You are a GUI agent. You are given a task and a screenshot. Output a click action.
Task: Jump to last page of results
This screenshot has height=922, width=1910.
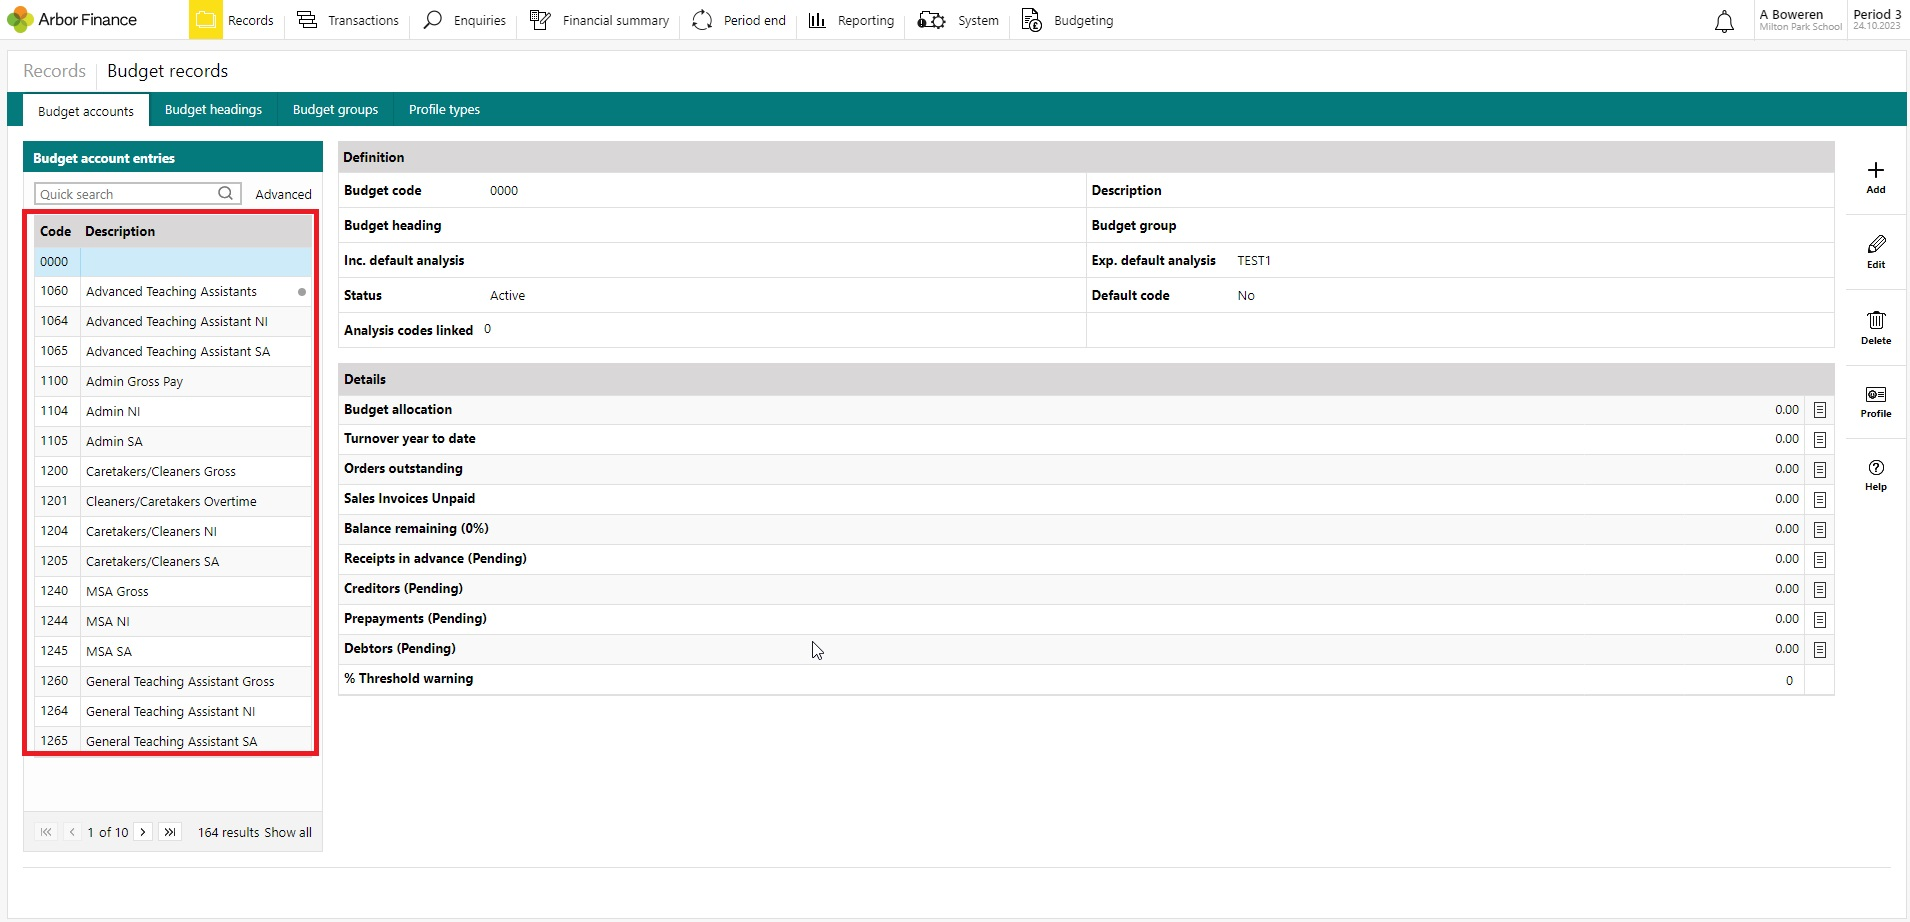pyautogui.click(x=170, y=832)
